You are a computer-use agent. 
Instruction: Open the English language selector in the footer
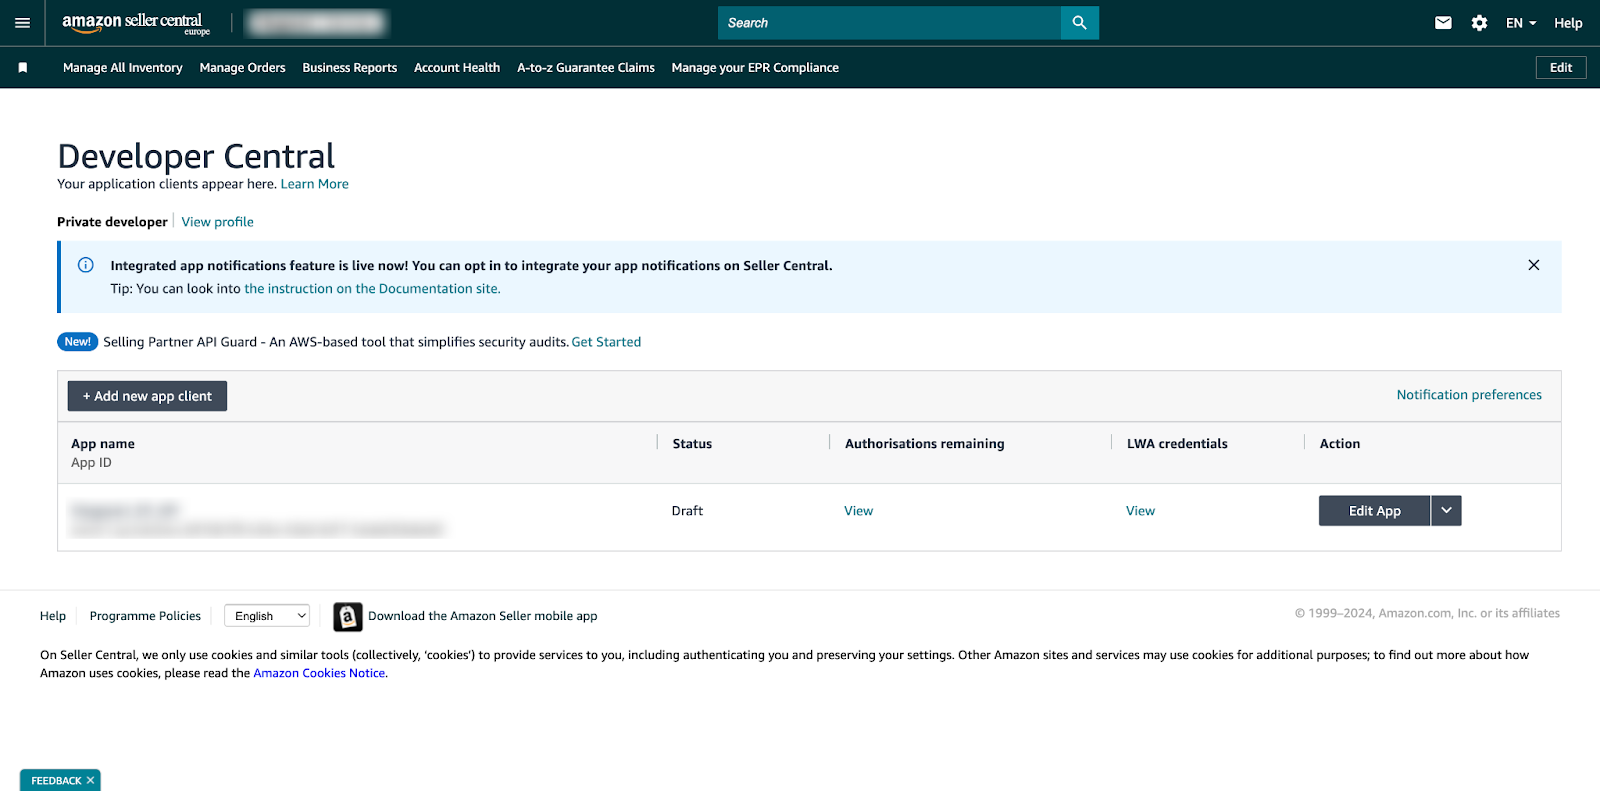(x=267, y=616)
